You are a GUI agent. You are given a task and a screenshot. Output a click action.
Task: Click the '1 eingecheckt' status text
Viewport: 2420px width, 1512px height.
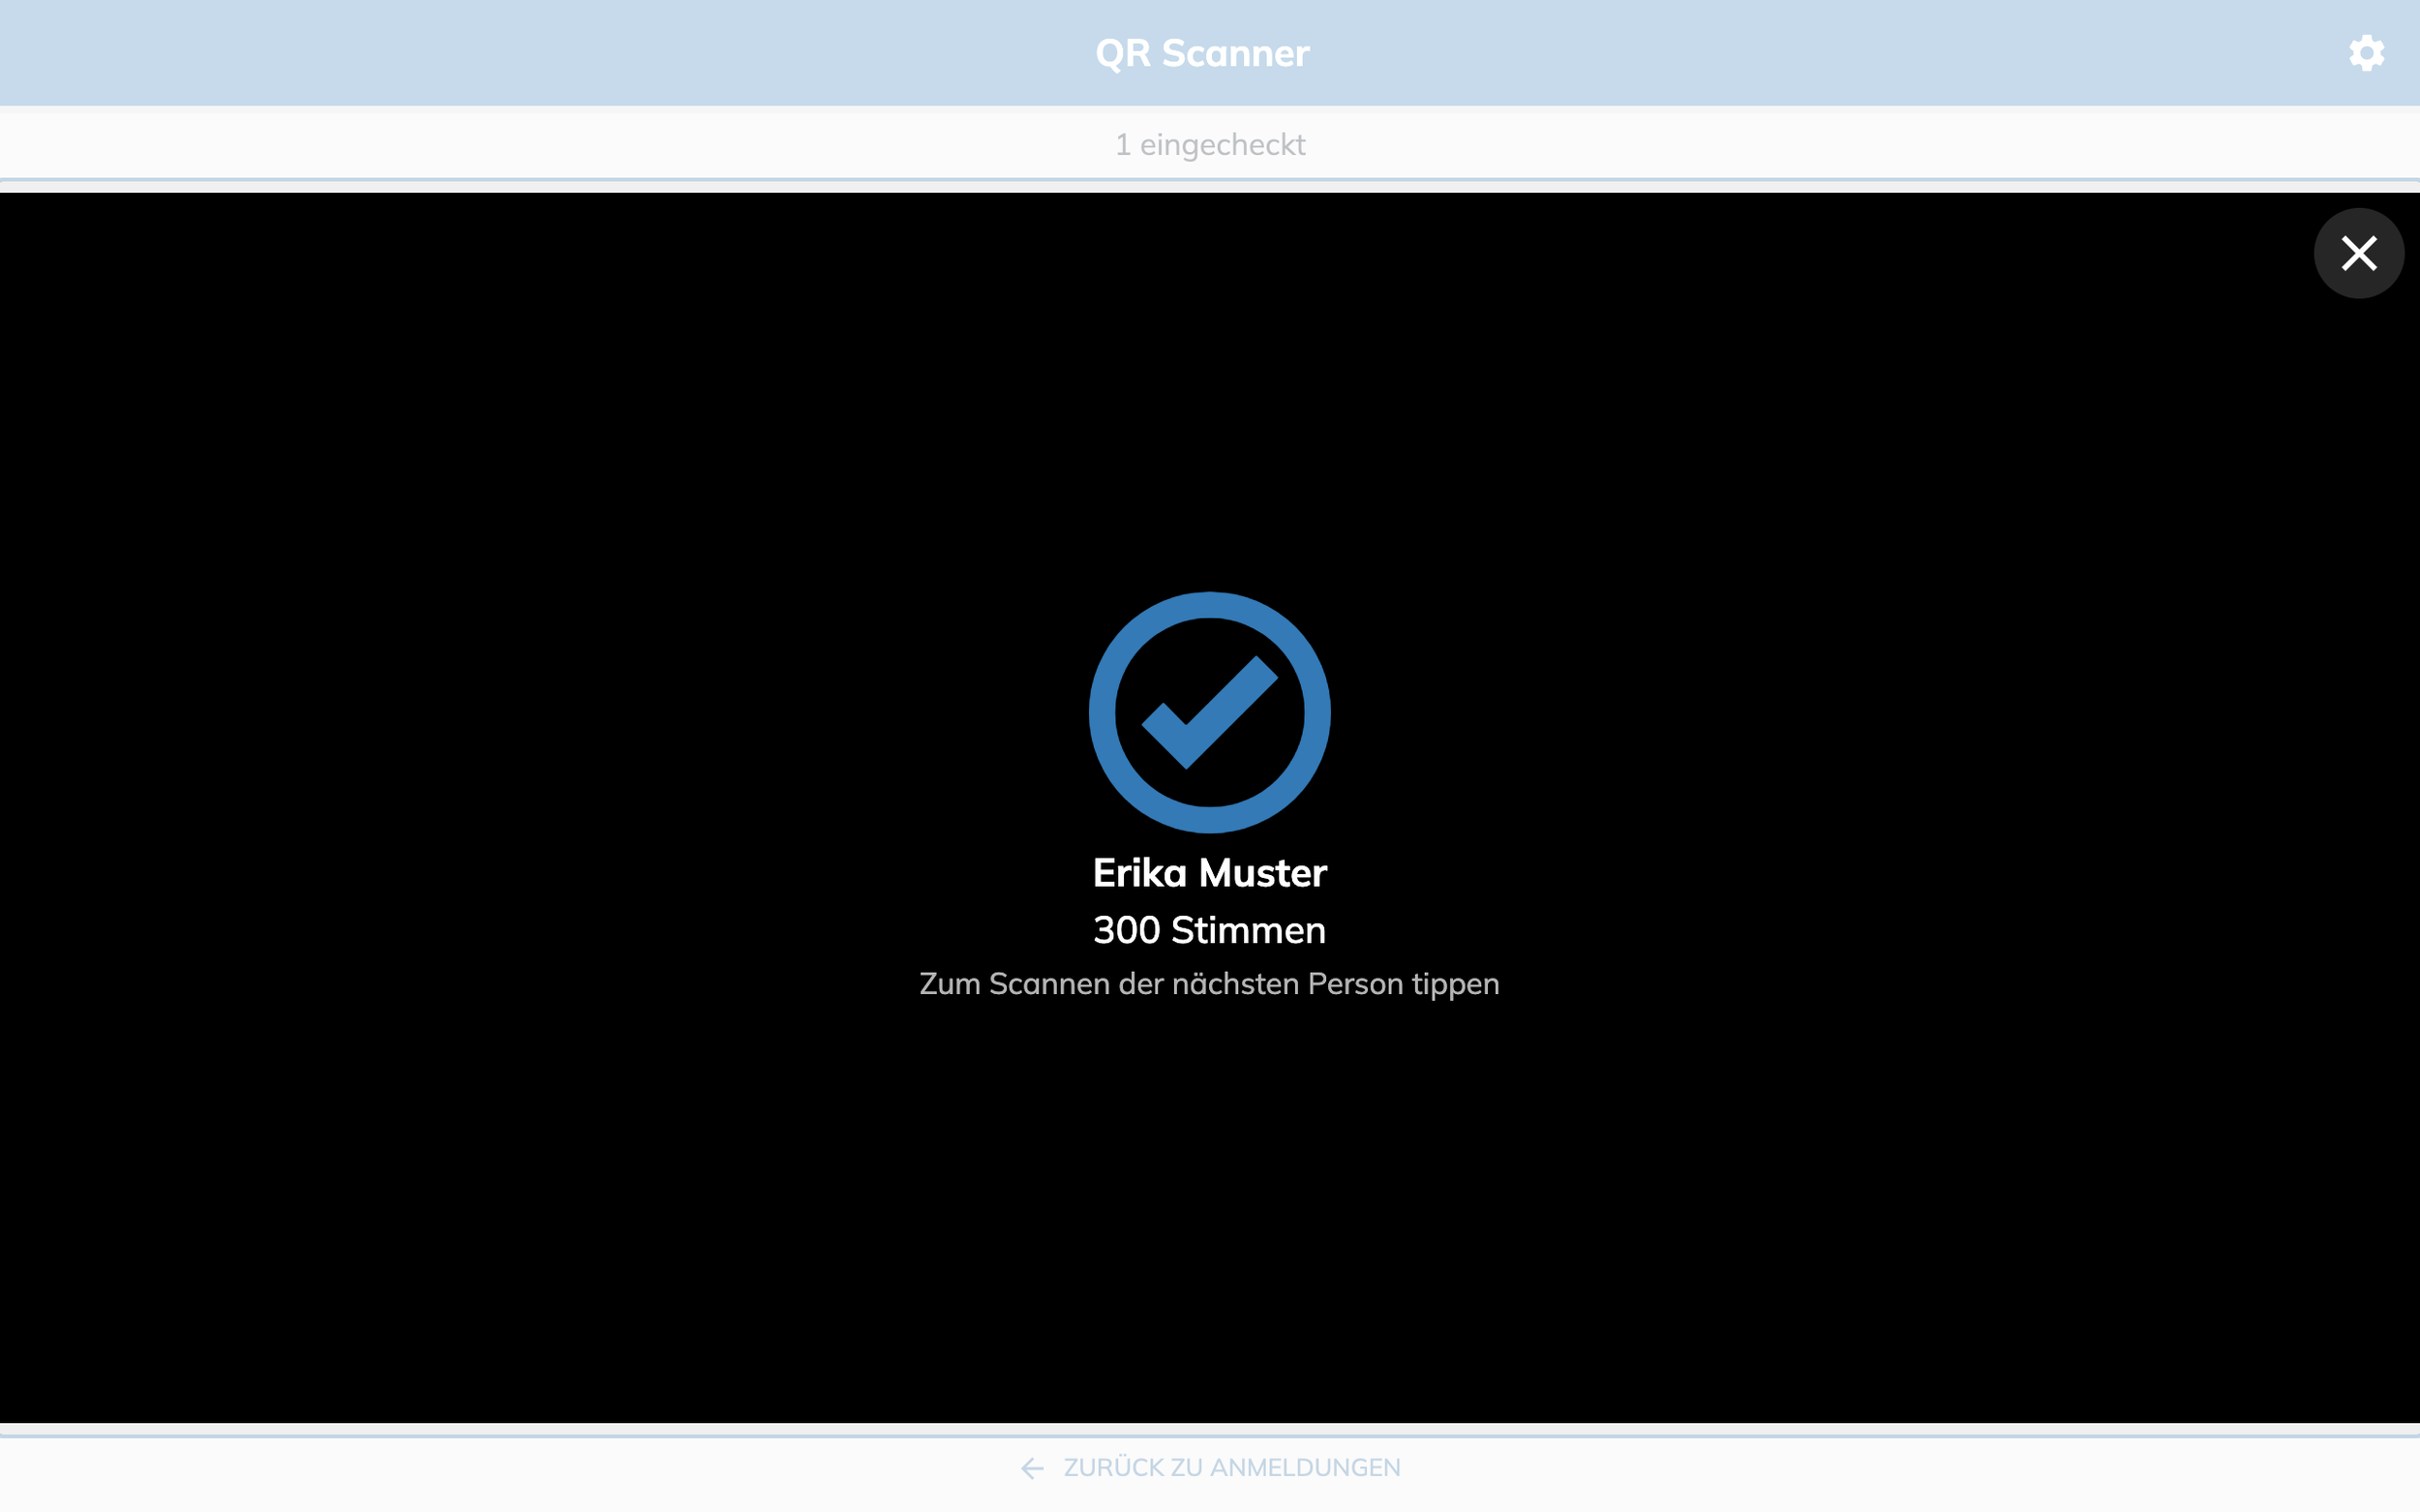coord(1210,145)
